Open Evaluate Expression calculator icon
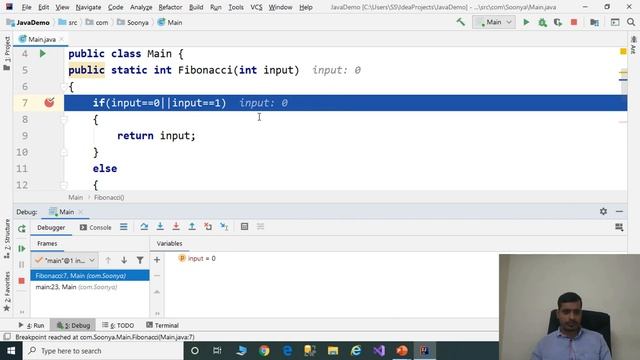The width and height of the screenshot is (640, 360). coord(244,227)
